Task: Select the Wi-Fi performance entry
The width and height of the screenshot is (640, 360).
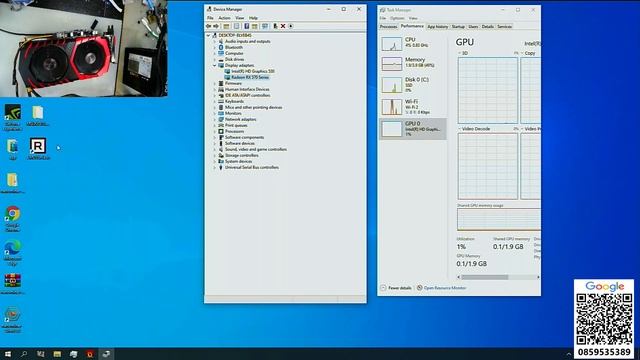Action: point(413,107)
